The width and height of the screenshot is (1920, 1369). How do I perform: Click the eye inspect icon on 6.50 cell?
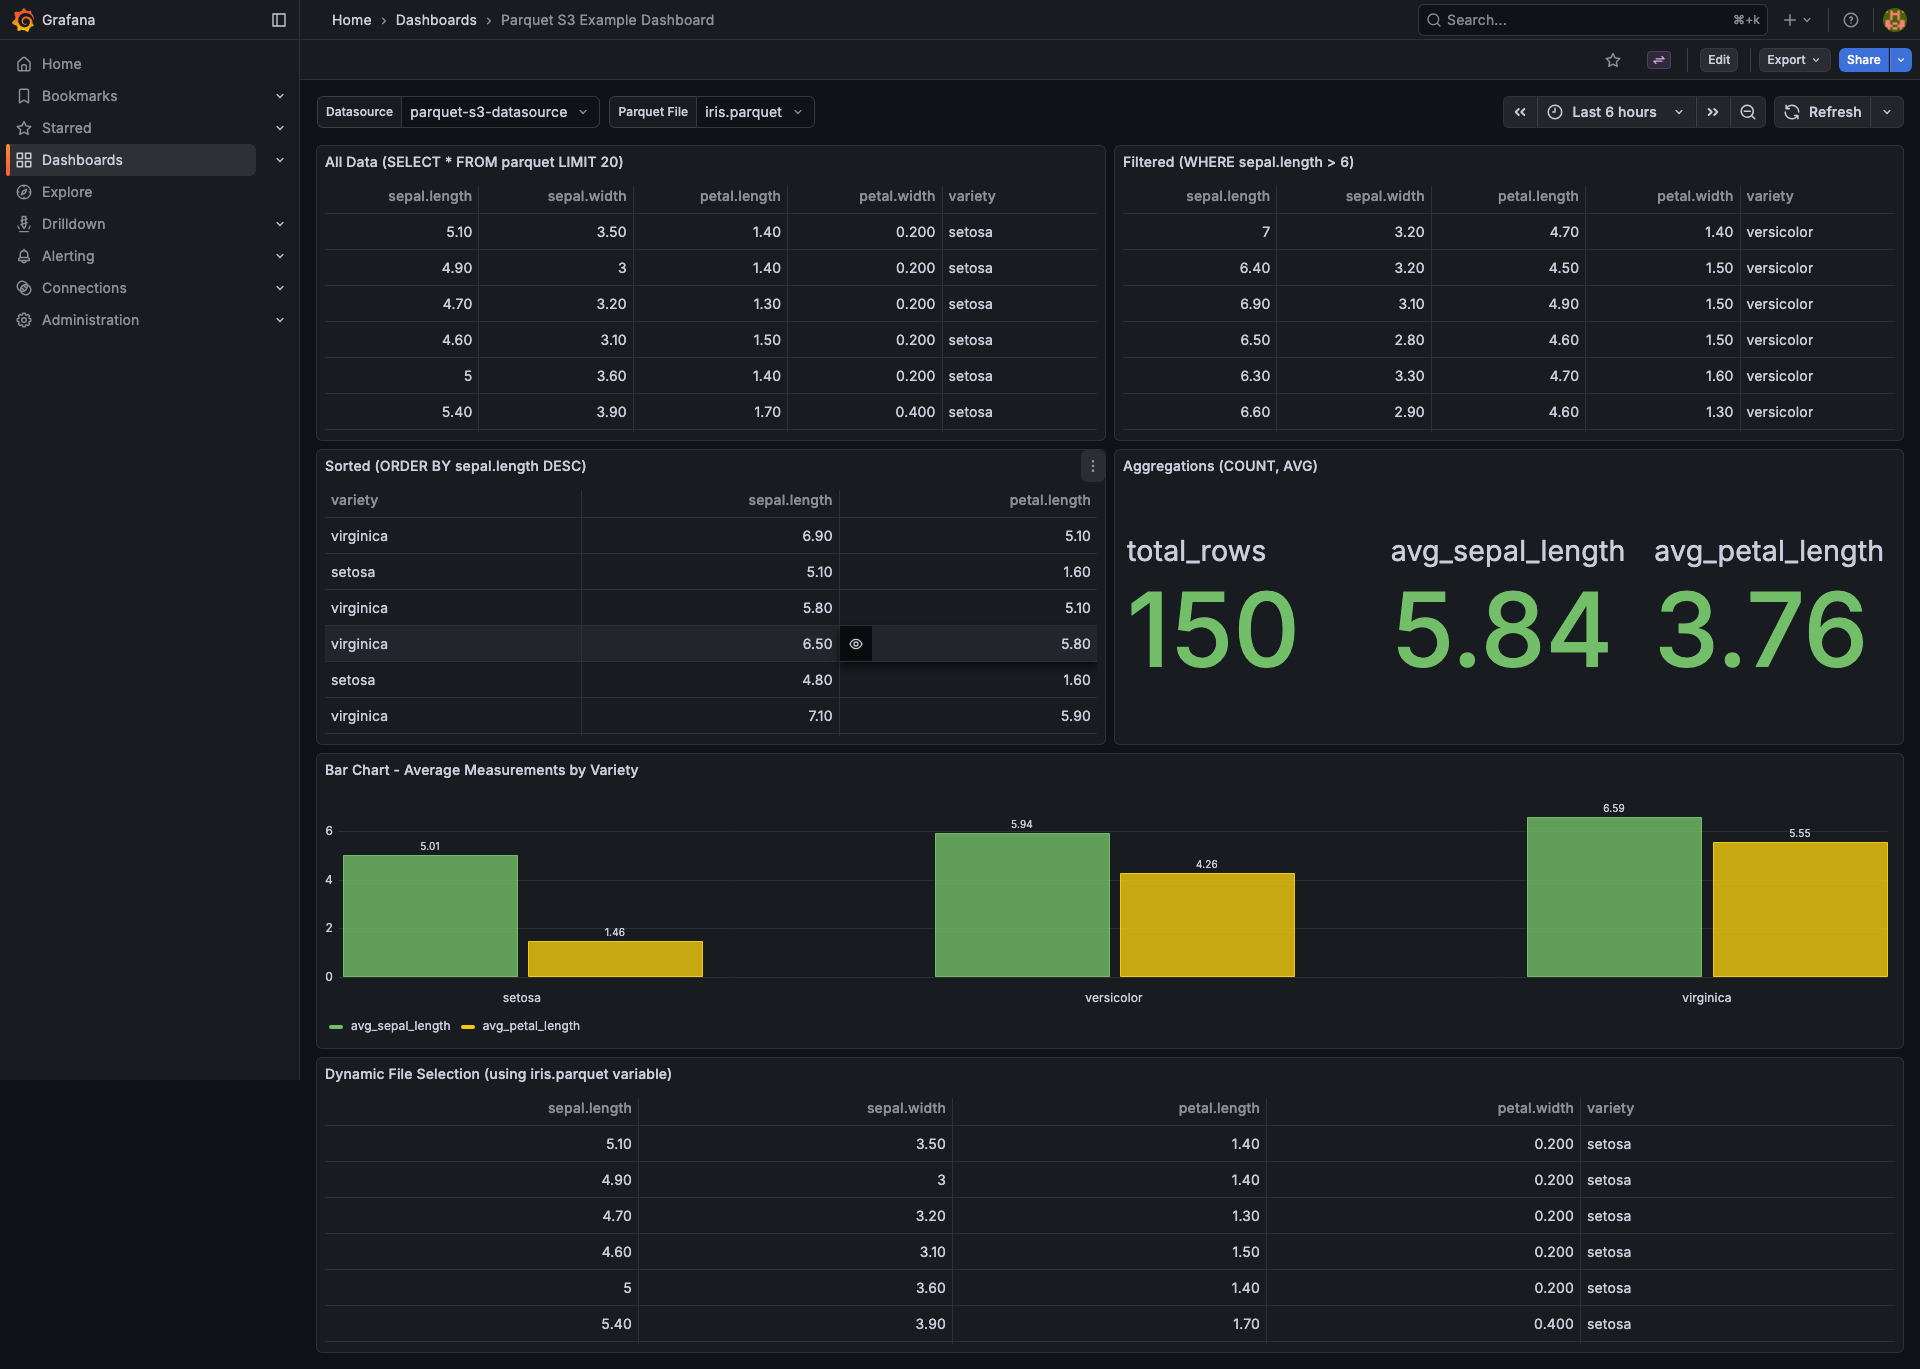[856, 644]
